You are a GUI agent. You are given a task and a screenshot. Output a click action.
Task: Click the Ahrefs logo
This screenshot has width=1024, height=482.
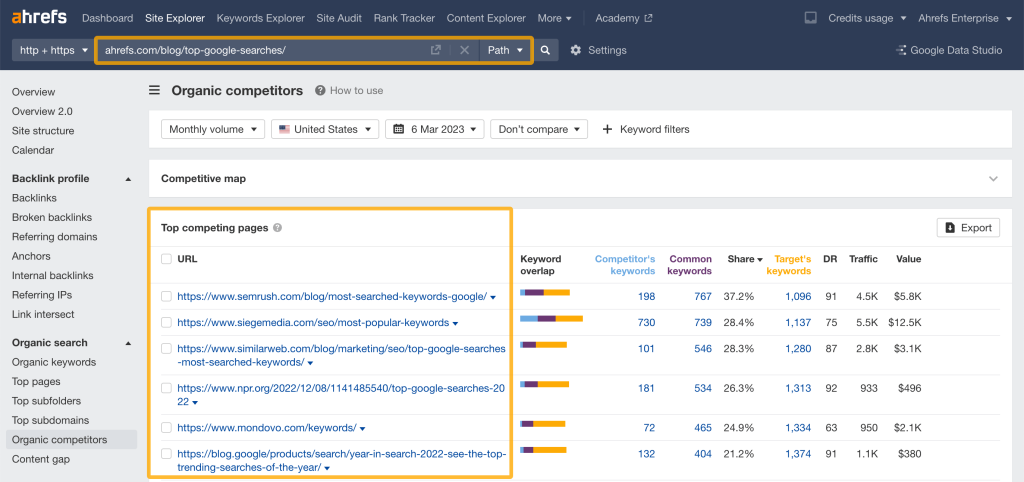(40, 18)
